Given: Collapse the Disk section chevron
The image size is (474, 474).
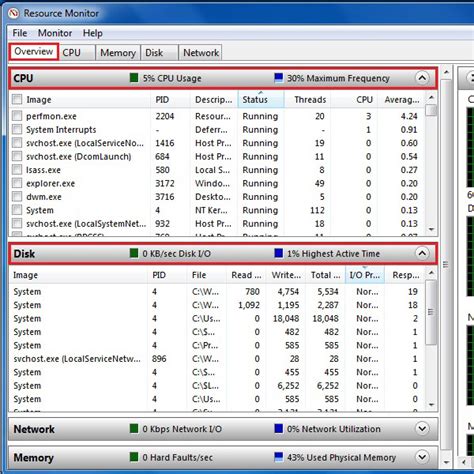Looking at the screenshot, I should tap(422, 253).
